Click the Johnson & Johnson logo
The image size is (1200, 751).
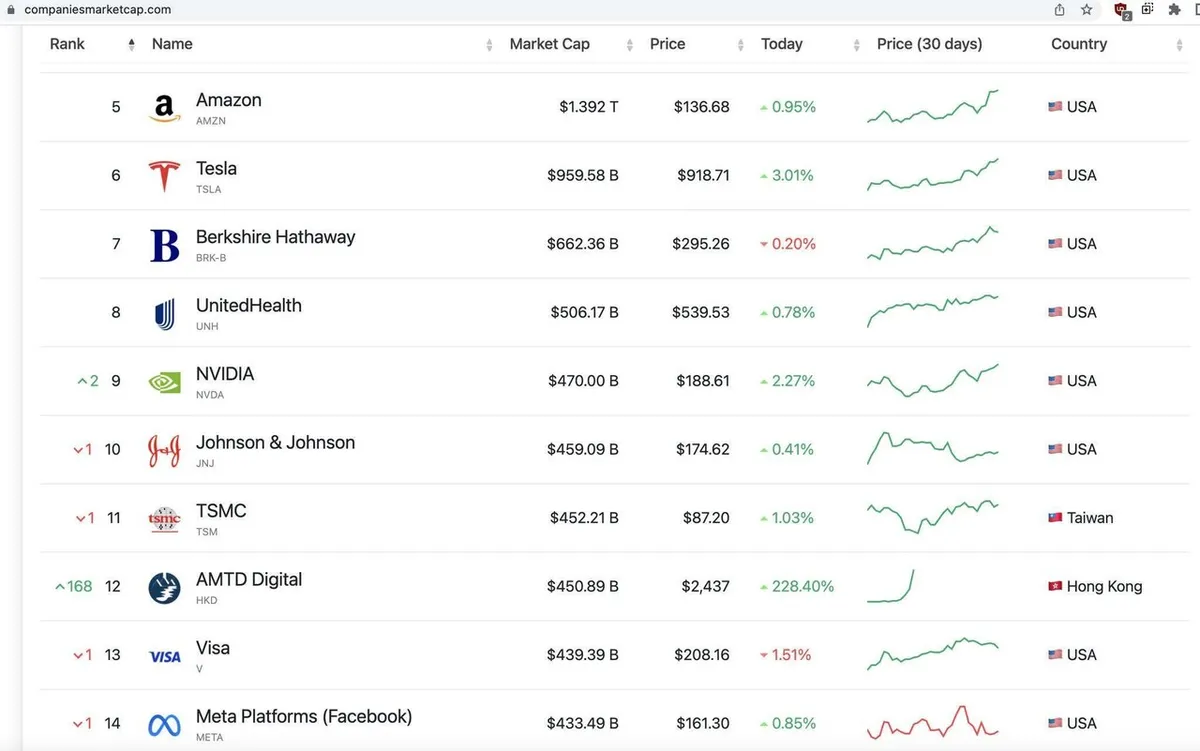[164, 449]
